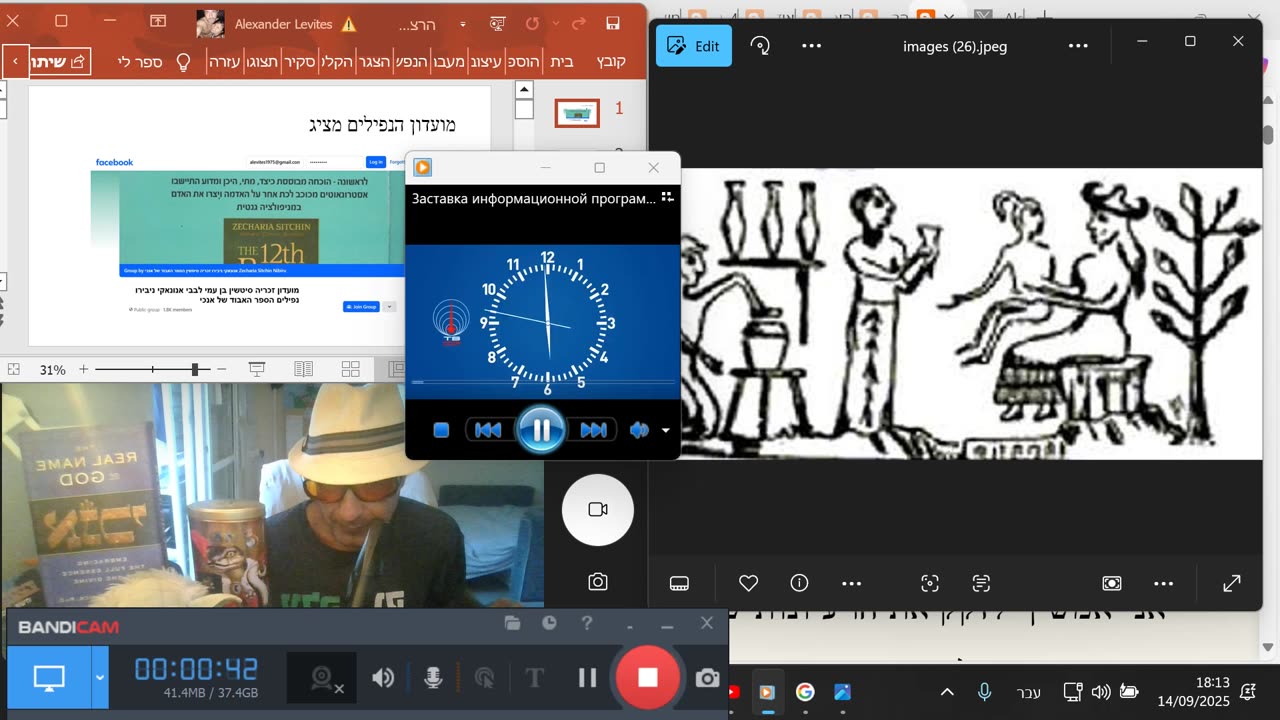Open media player volume dropdown arrow
The image size is (1280, 720).
pyautogui.click(x=666, y=431)
